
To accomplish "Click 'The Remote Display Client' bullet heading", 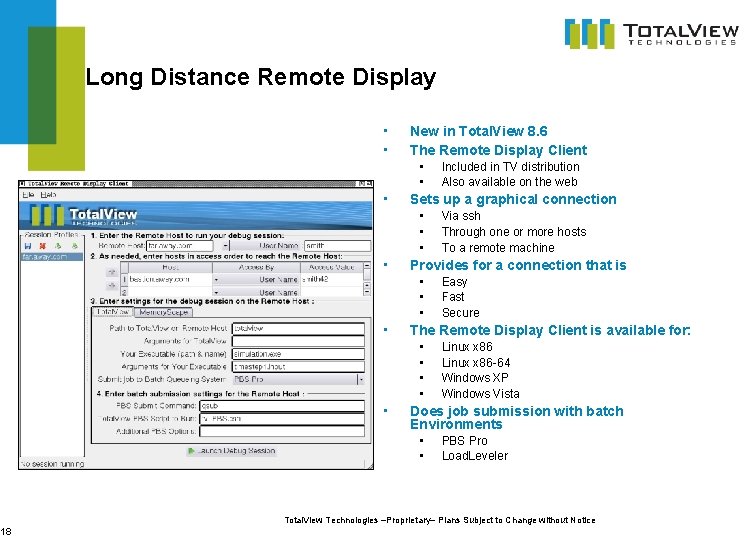I will click(x=498, y=150).
